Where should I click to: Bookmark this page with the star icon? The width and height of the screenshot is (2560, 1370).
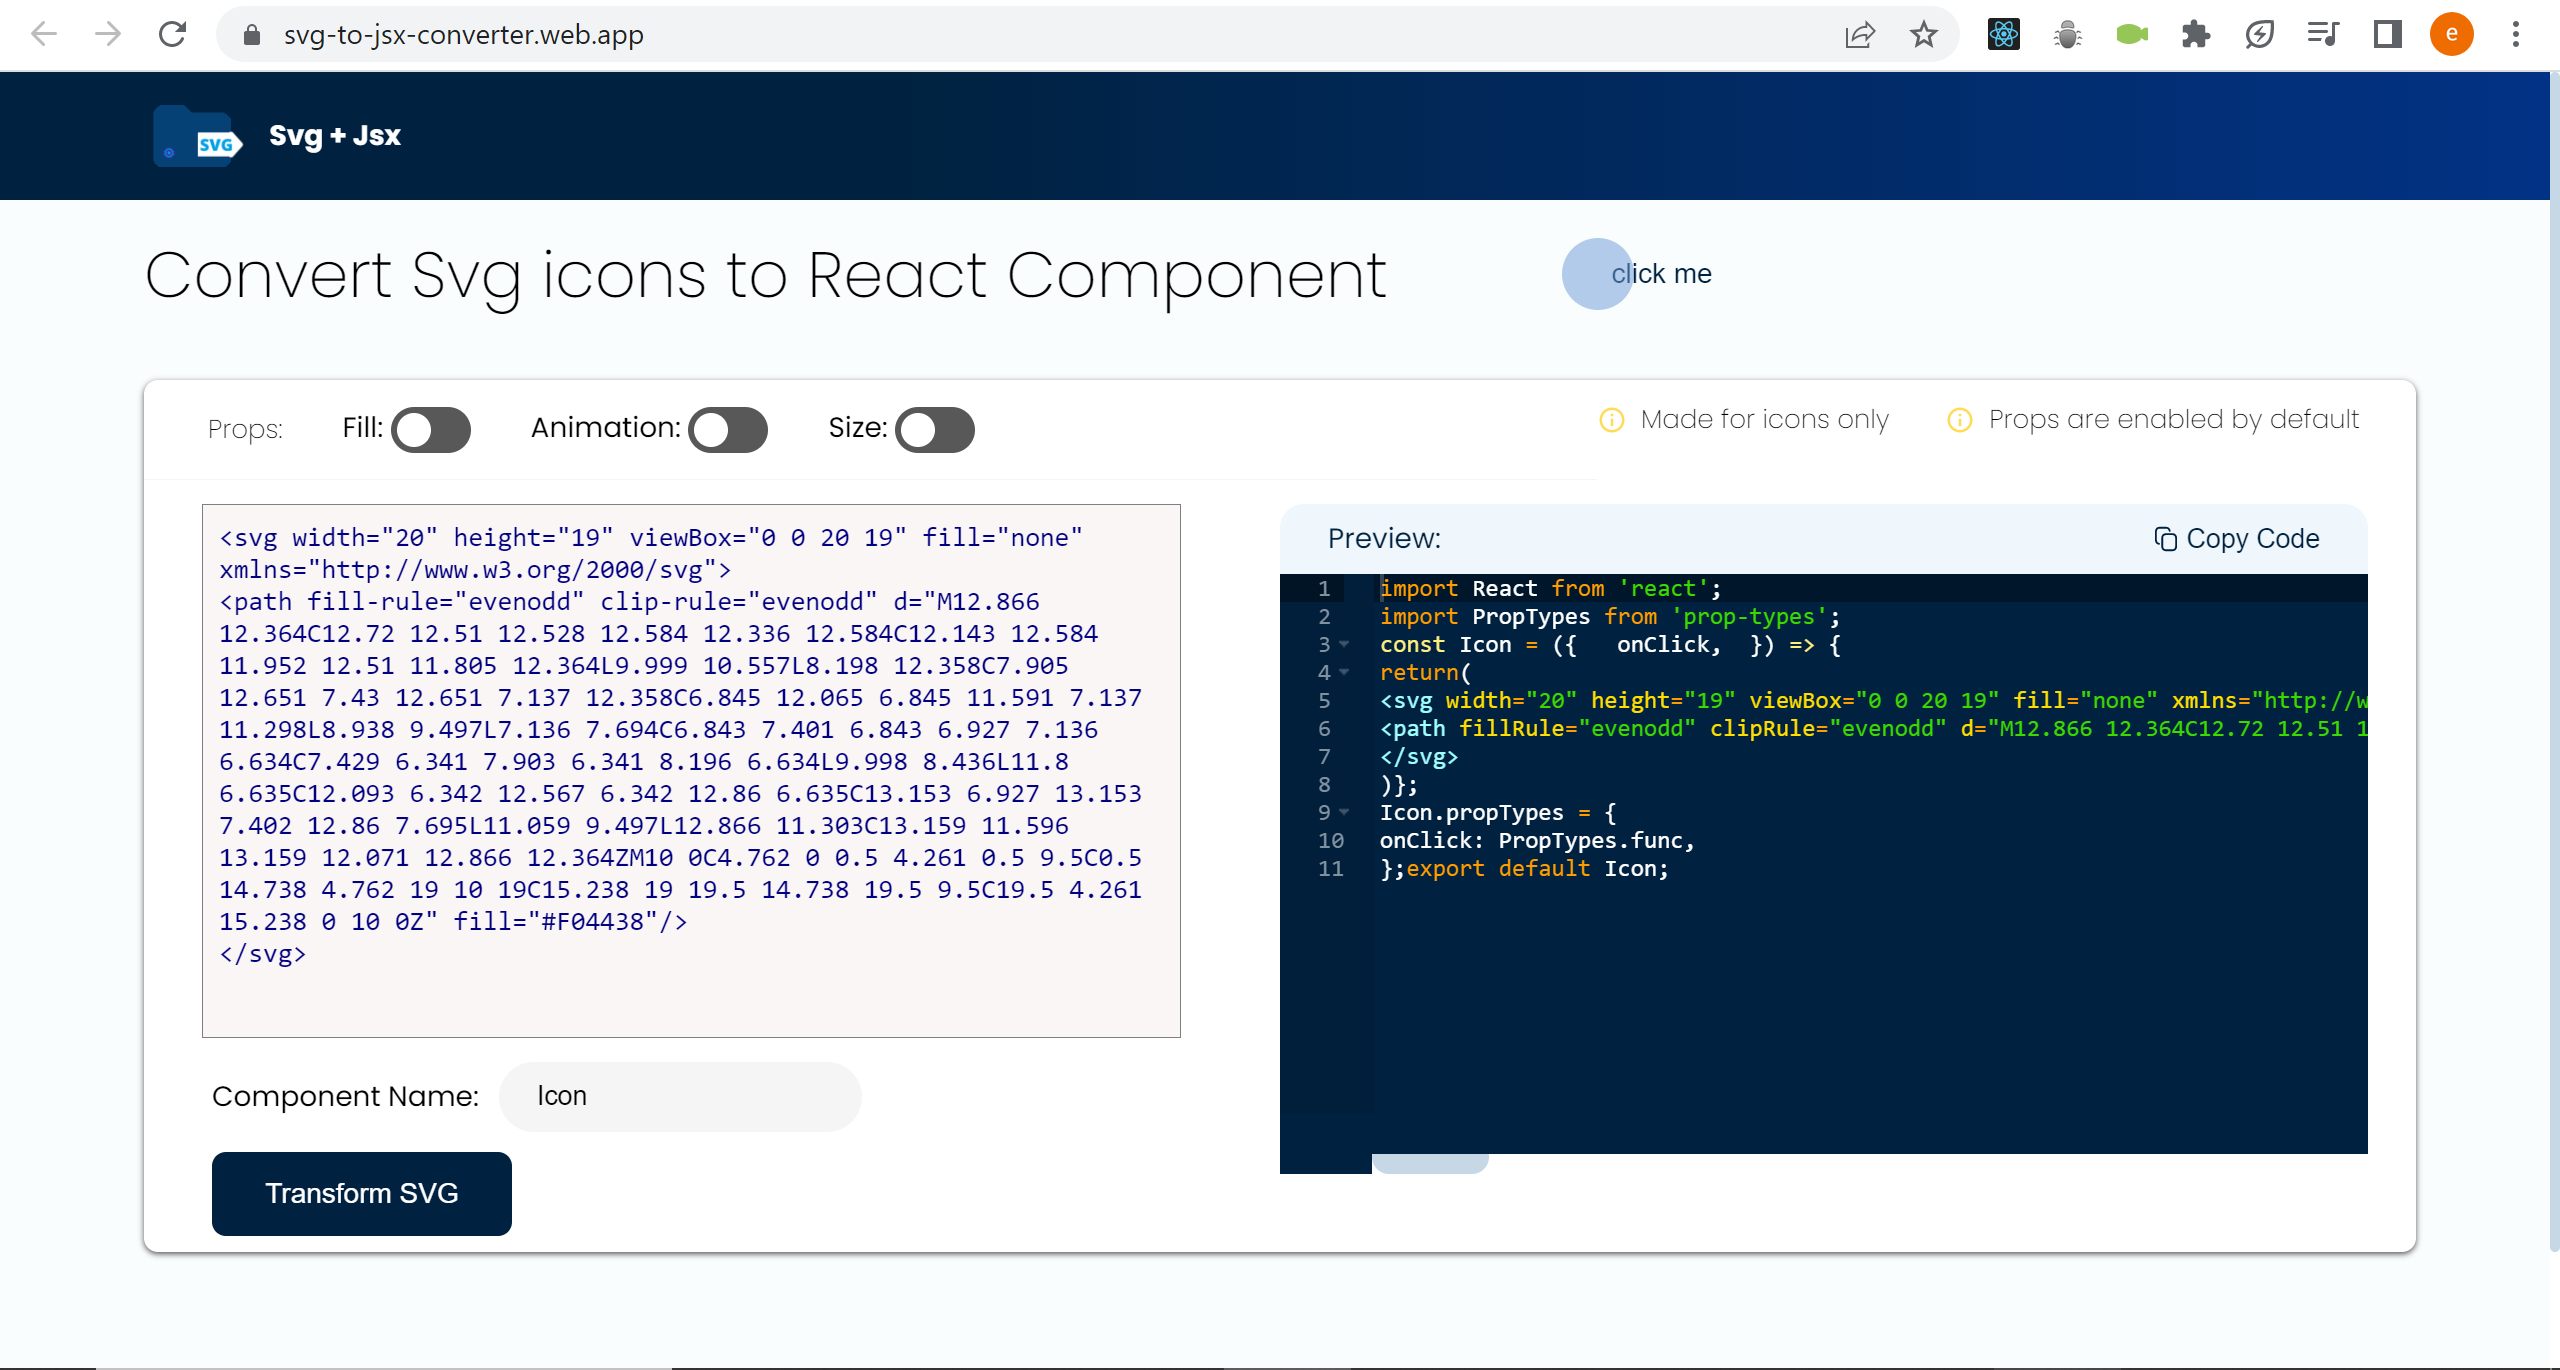click(x=1923, y=35)
